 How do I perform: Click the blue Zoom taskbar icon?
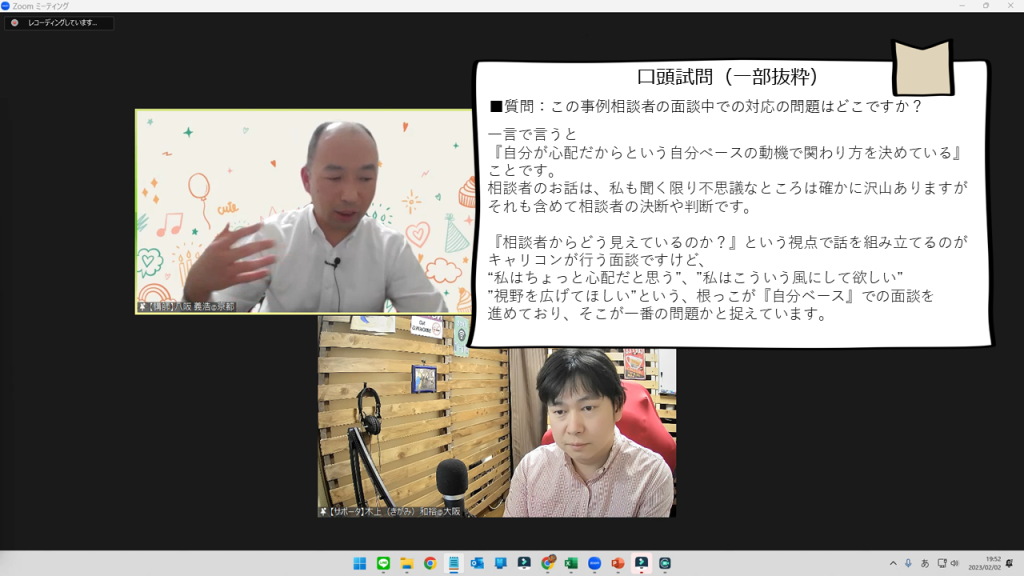pos(594,563)
